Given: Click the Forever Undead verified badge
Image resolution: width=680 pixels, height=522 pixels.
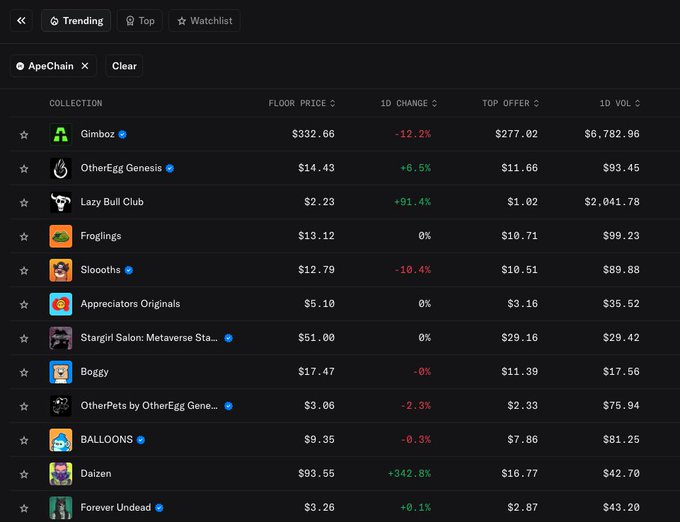Looking at the screenshot, I should 159,508.
